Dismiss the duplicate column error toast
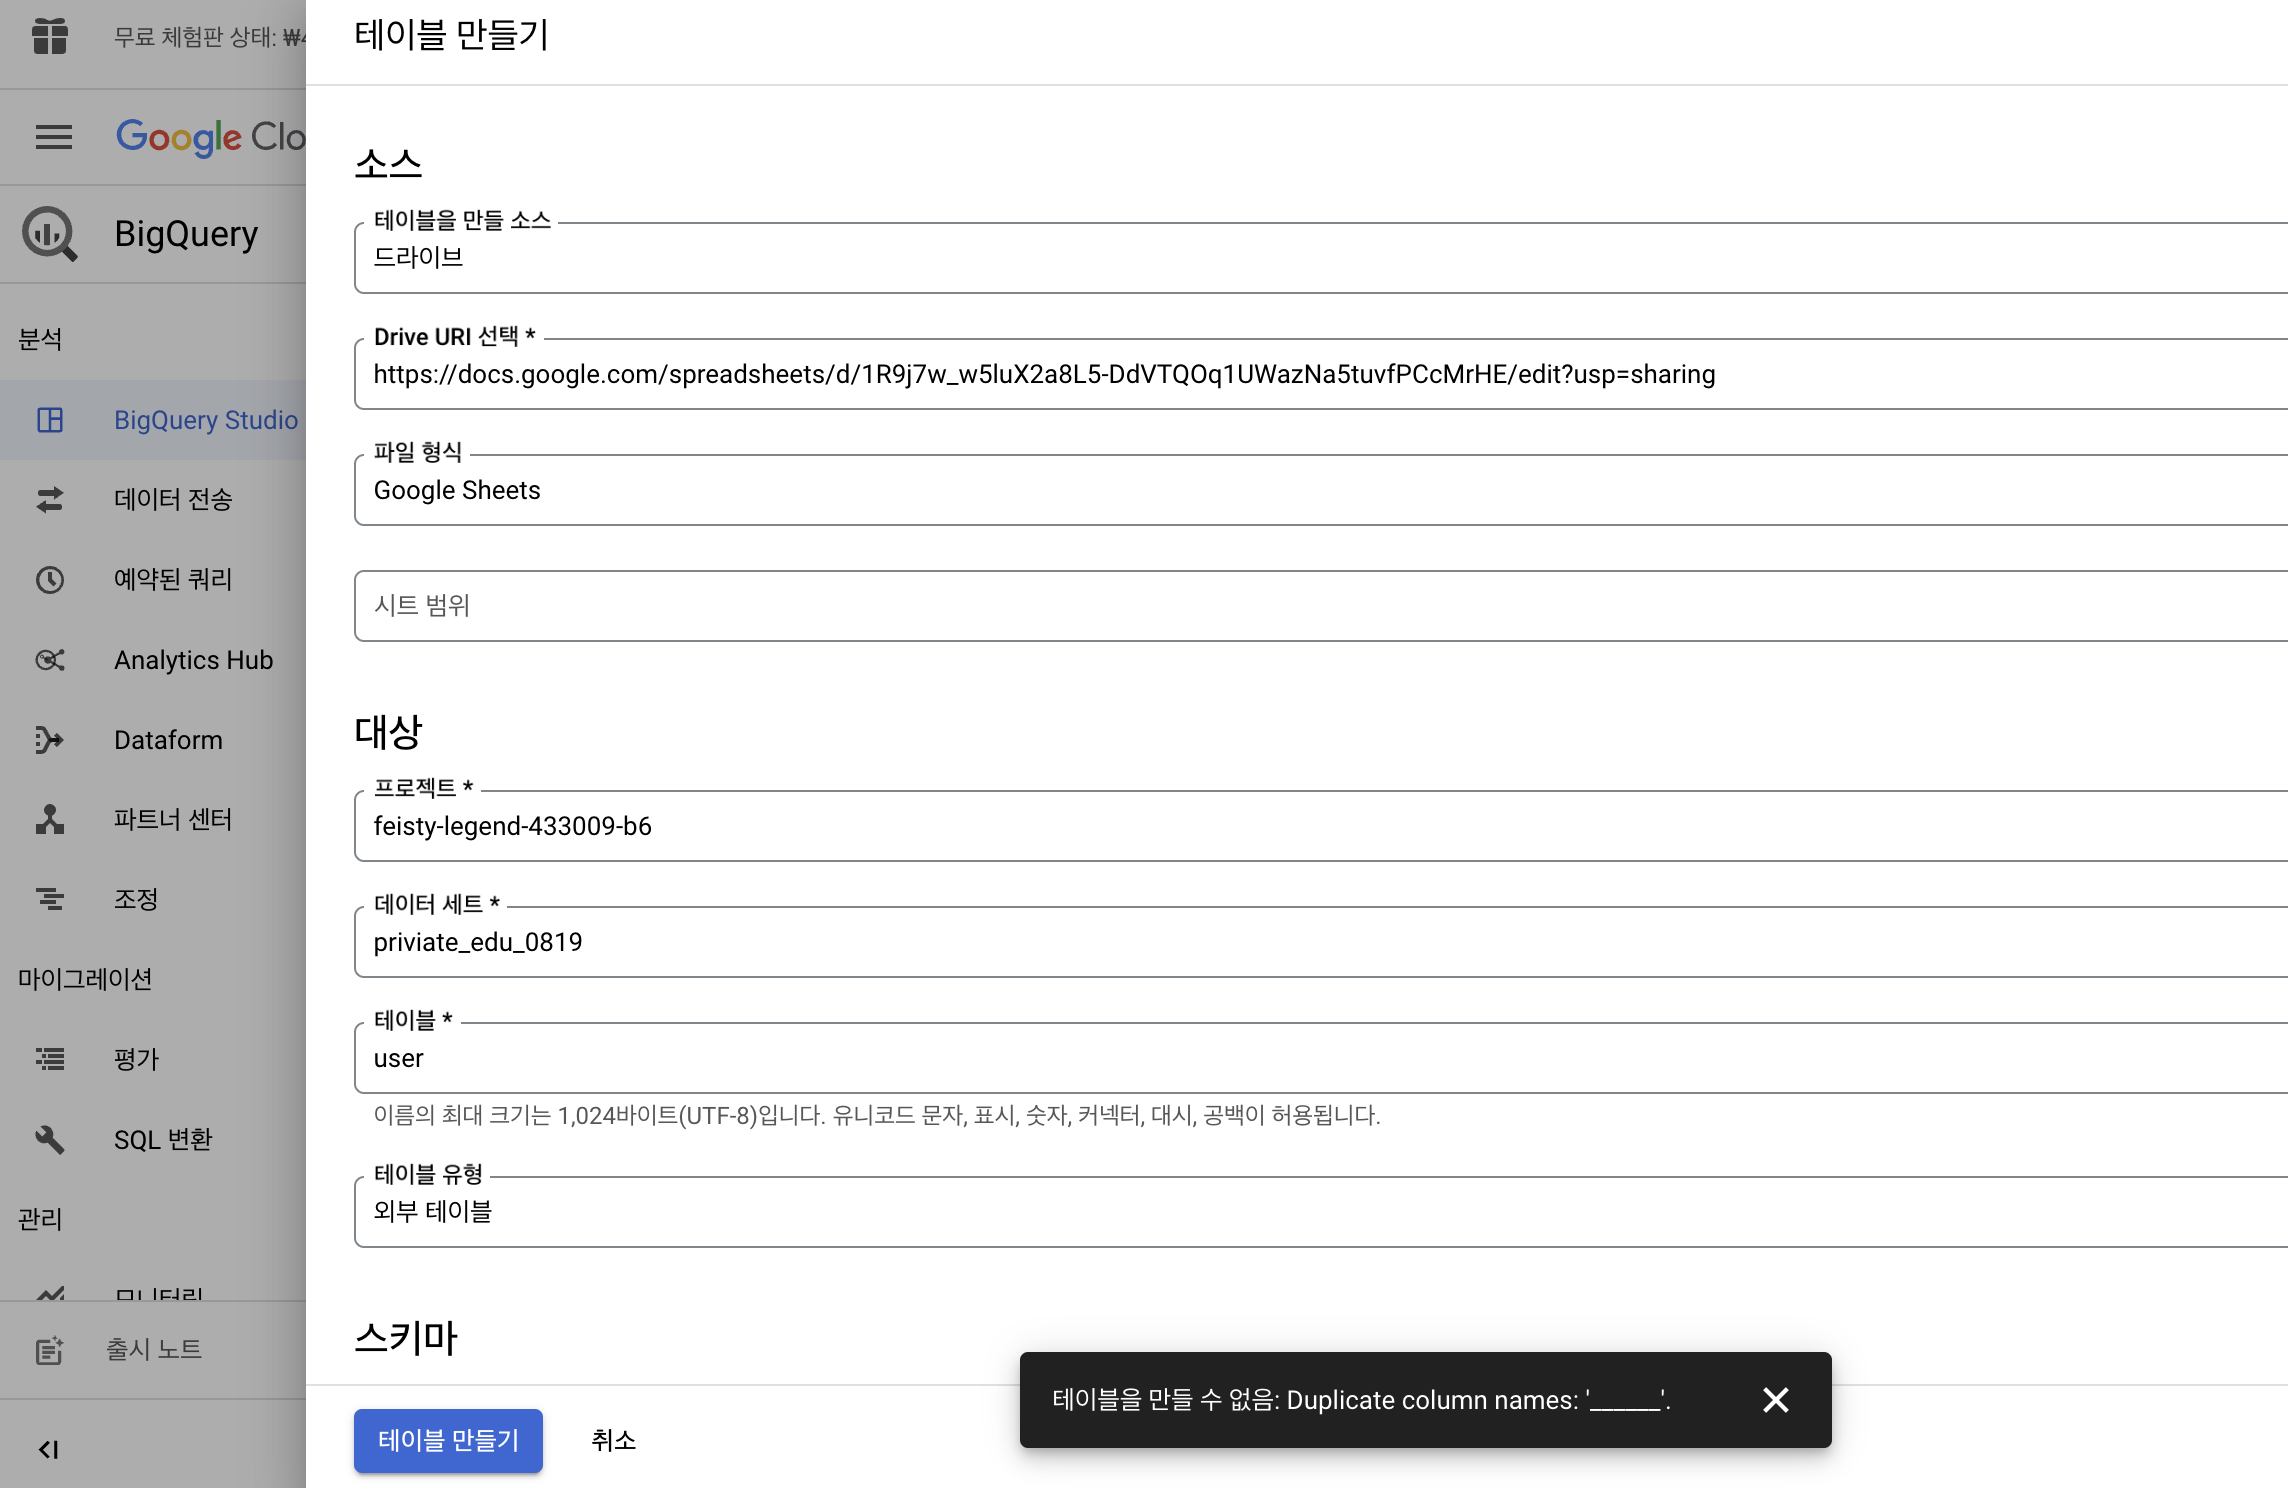 [1776, 1400]
